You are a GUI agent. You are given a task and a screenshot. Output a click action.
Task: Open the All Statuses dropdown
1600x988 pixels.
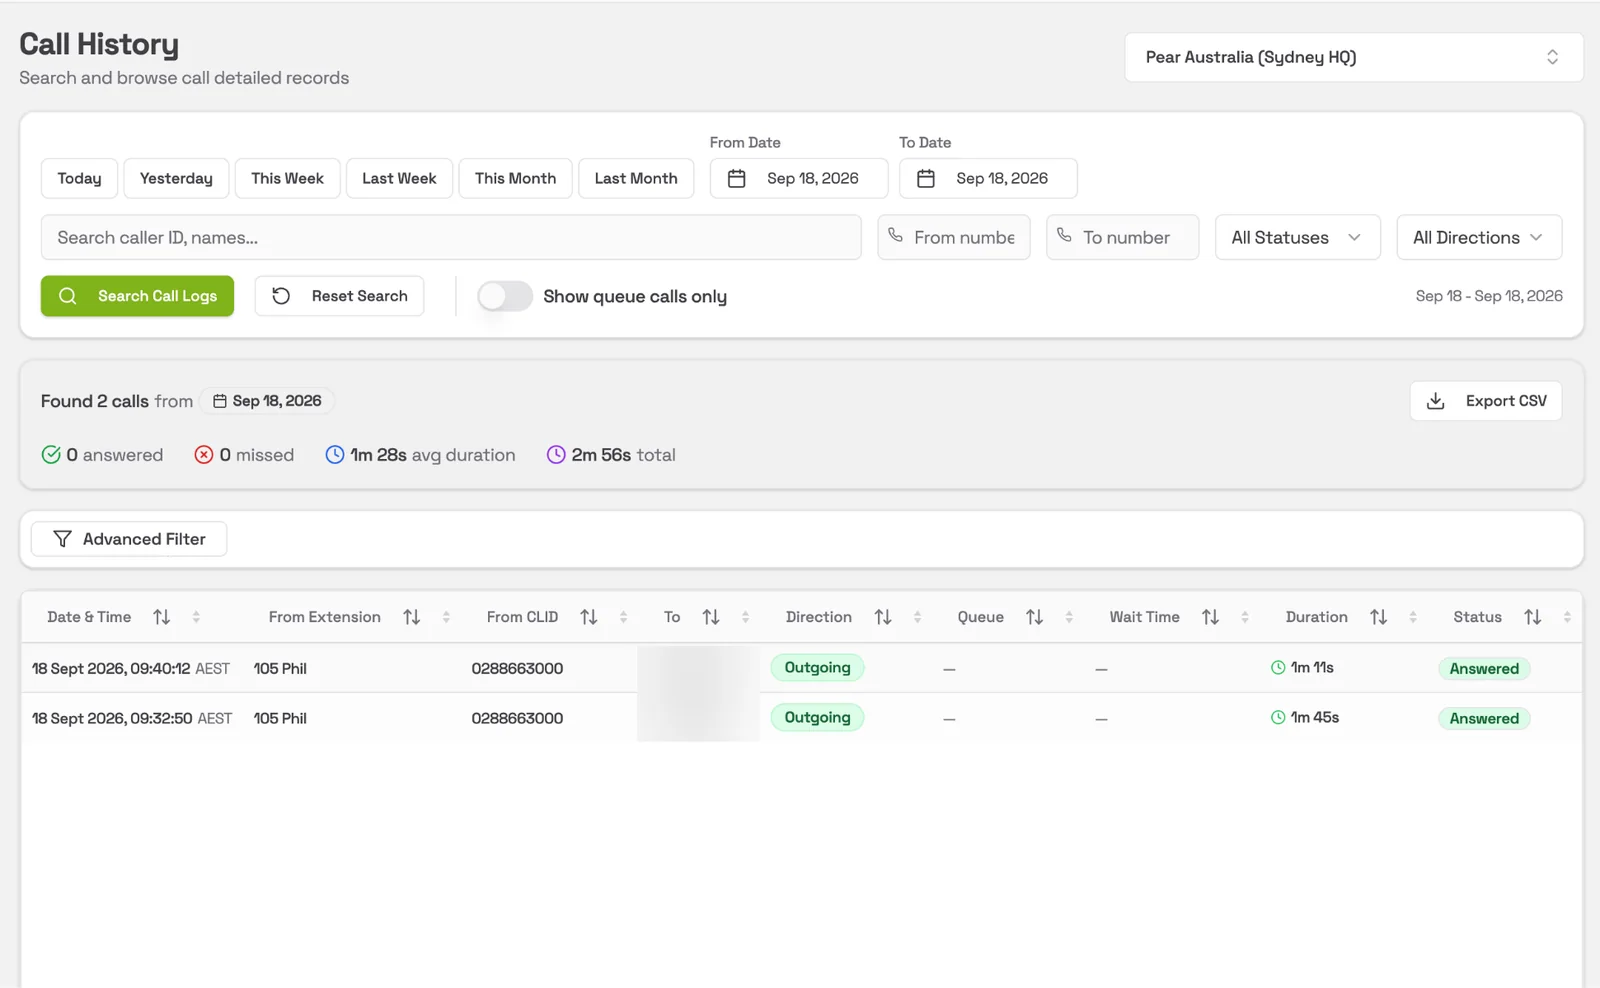coord(1297,237)
